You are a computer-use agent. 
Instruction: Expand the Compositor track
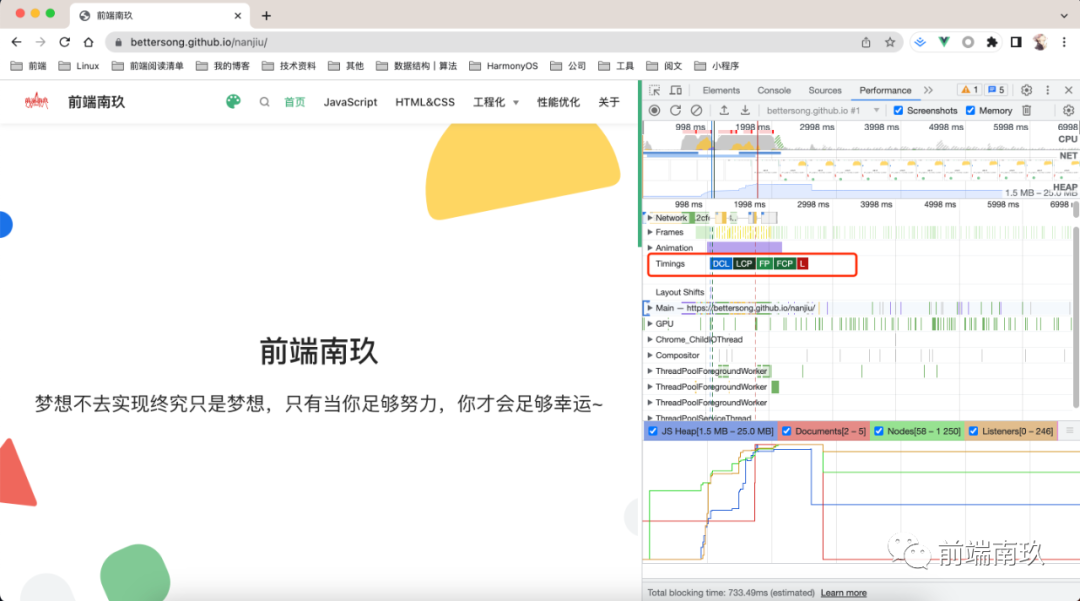coord(650,355)
